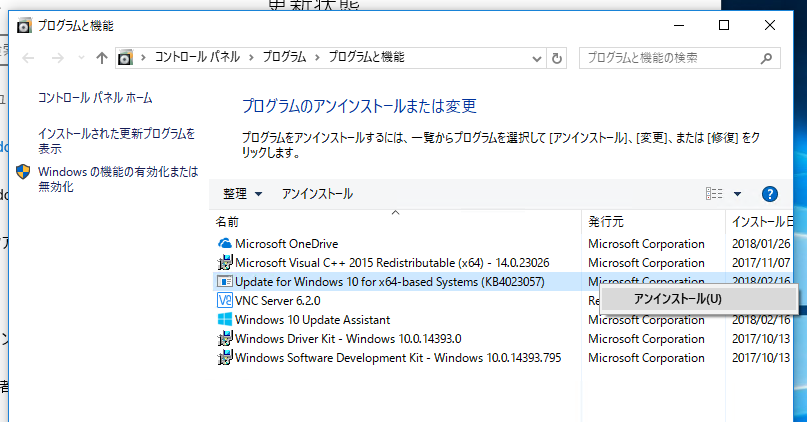Click the Windows 10 Update Assistant logo icon
The image size is (807, 422).
coord(225,319)
